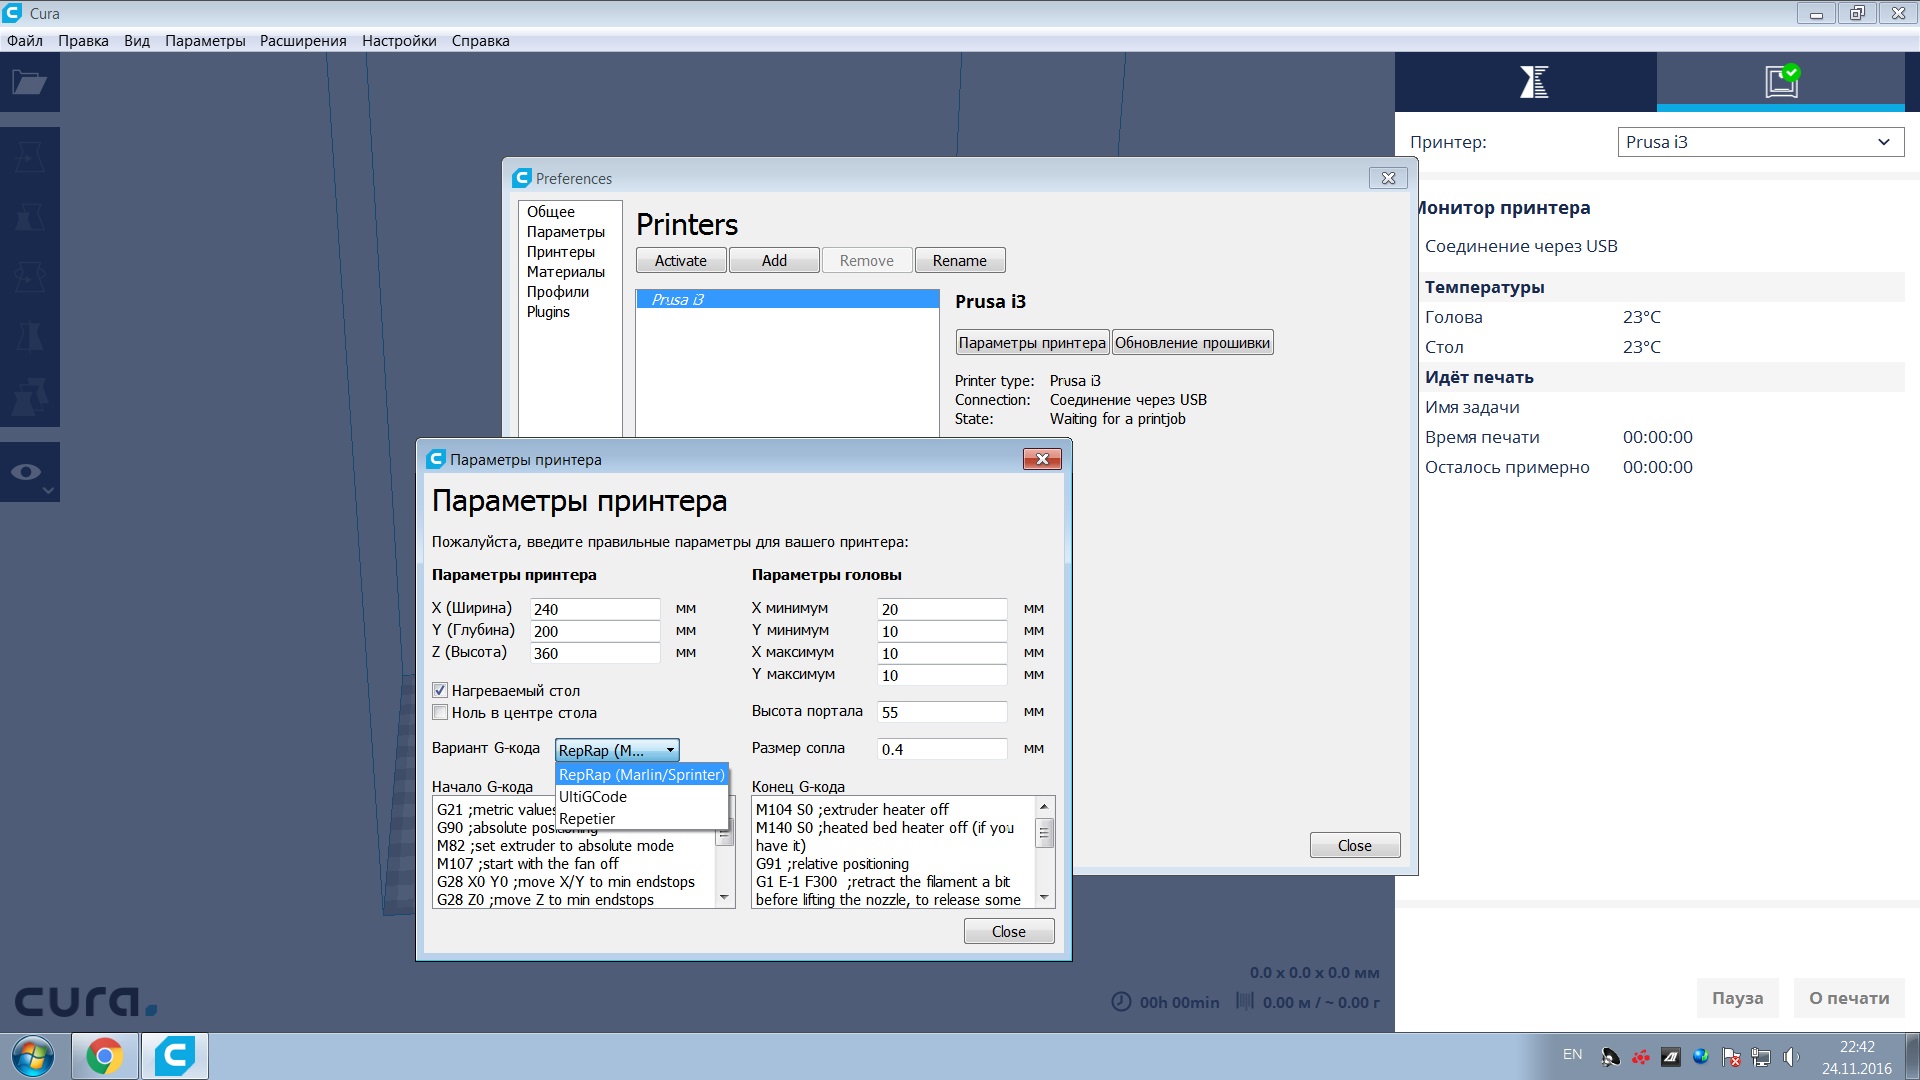Select Материалы in Preferences list
The width and height of the screenshot is (1920, 1080).
click(565, 272)
